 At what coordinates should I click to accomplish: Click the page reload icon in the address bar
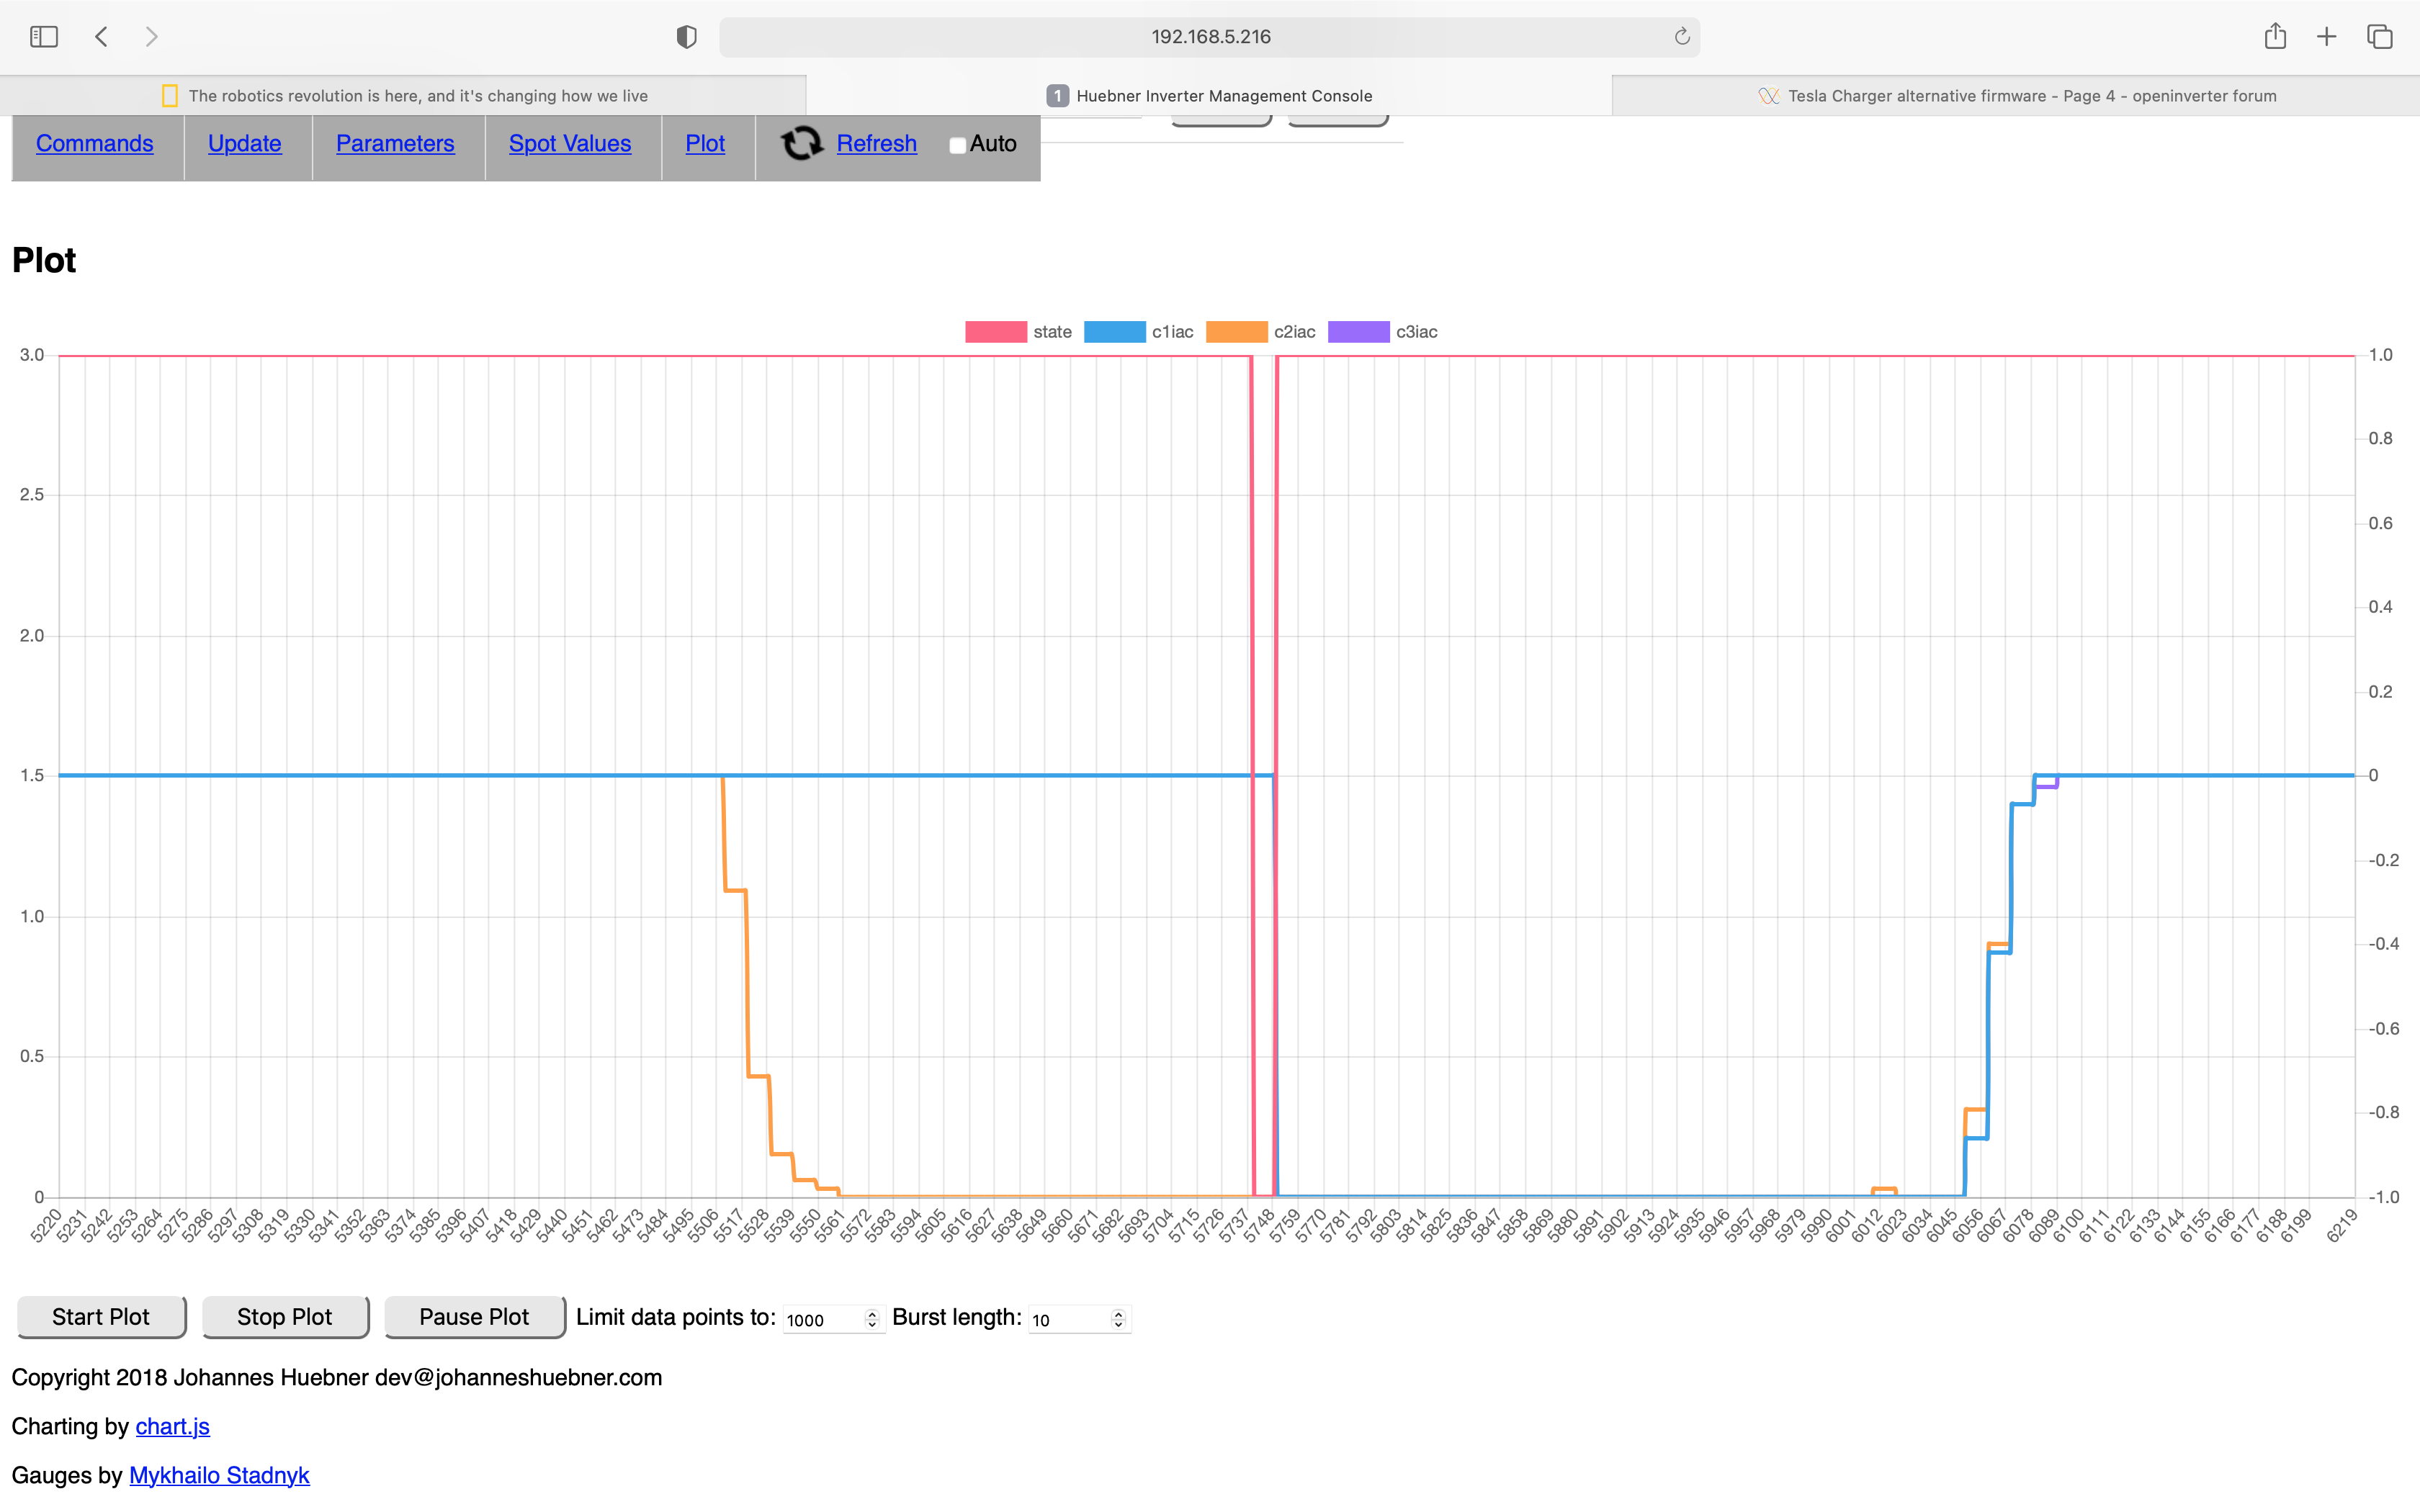[1682, 37]
